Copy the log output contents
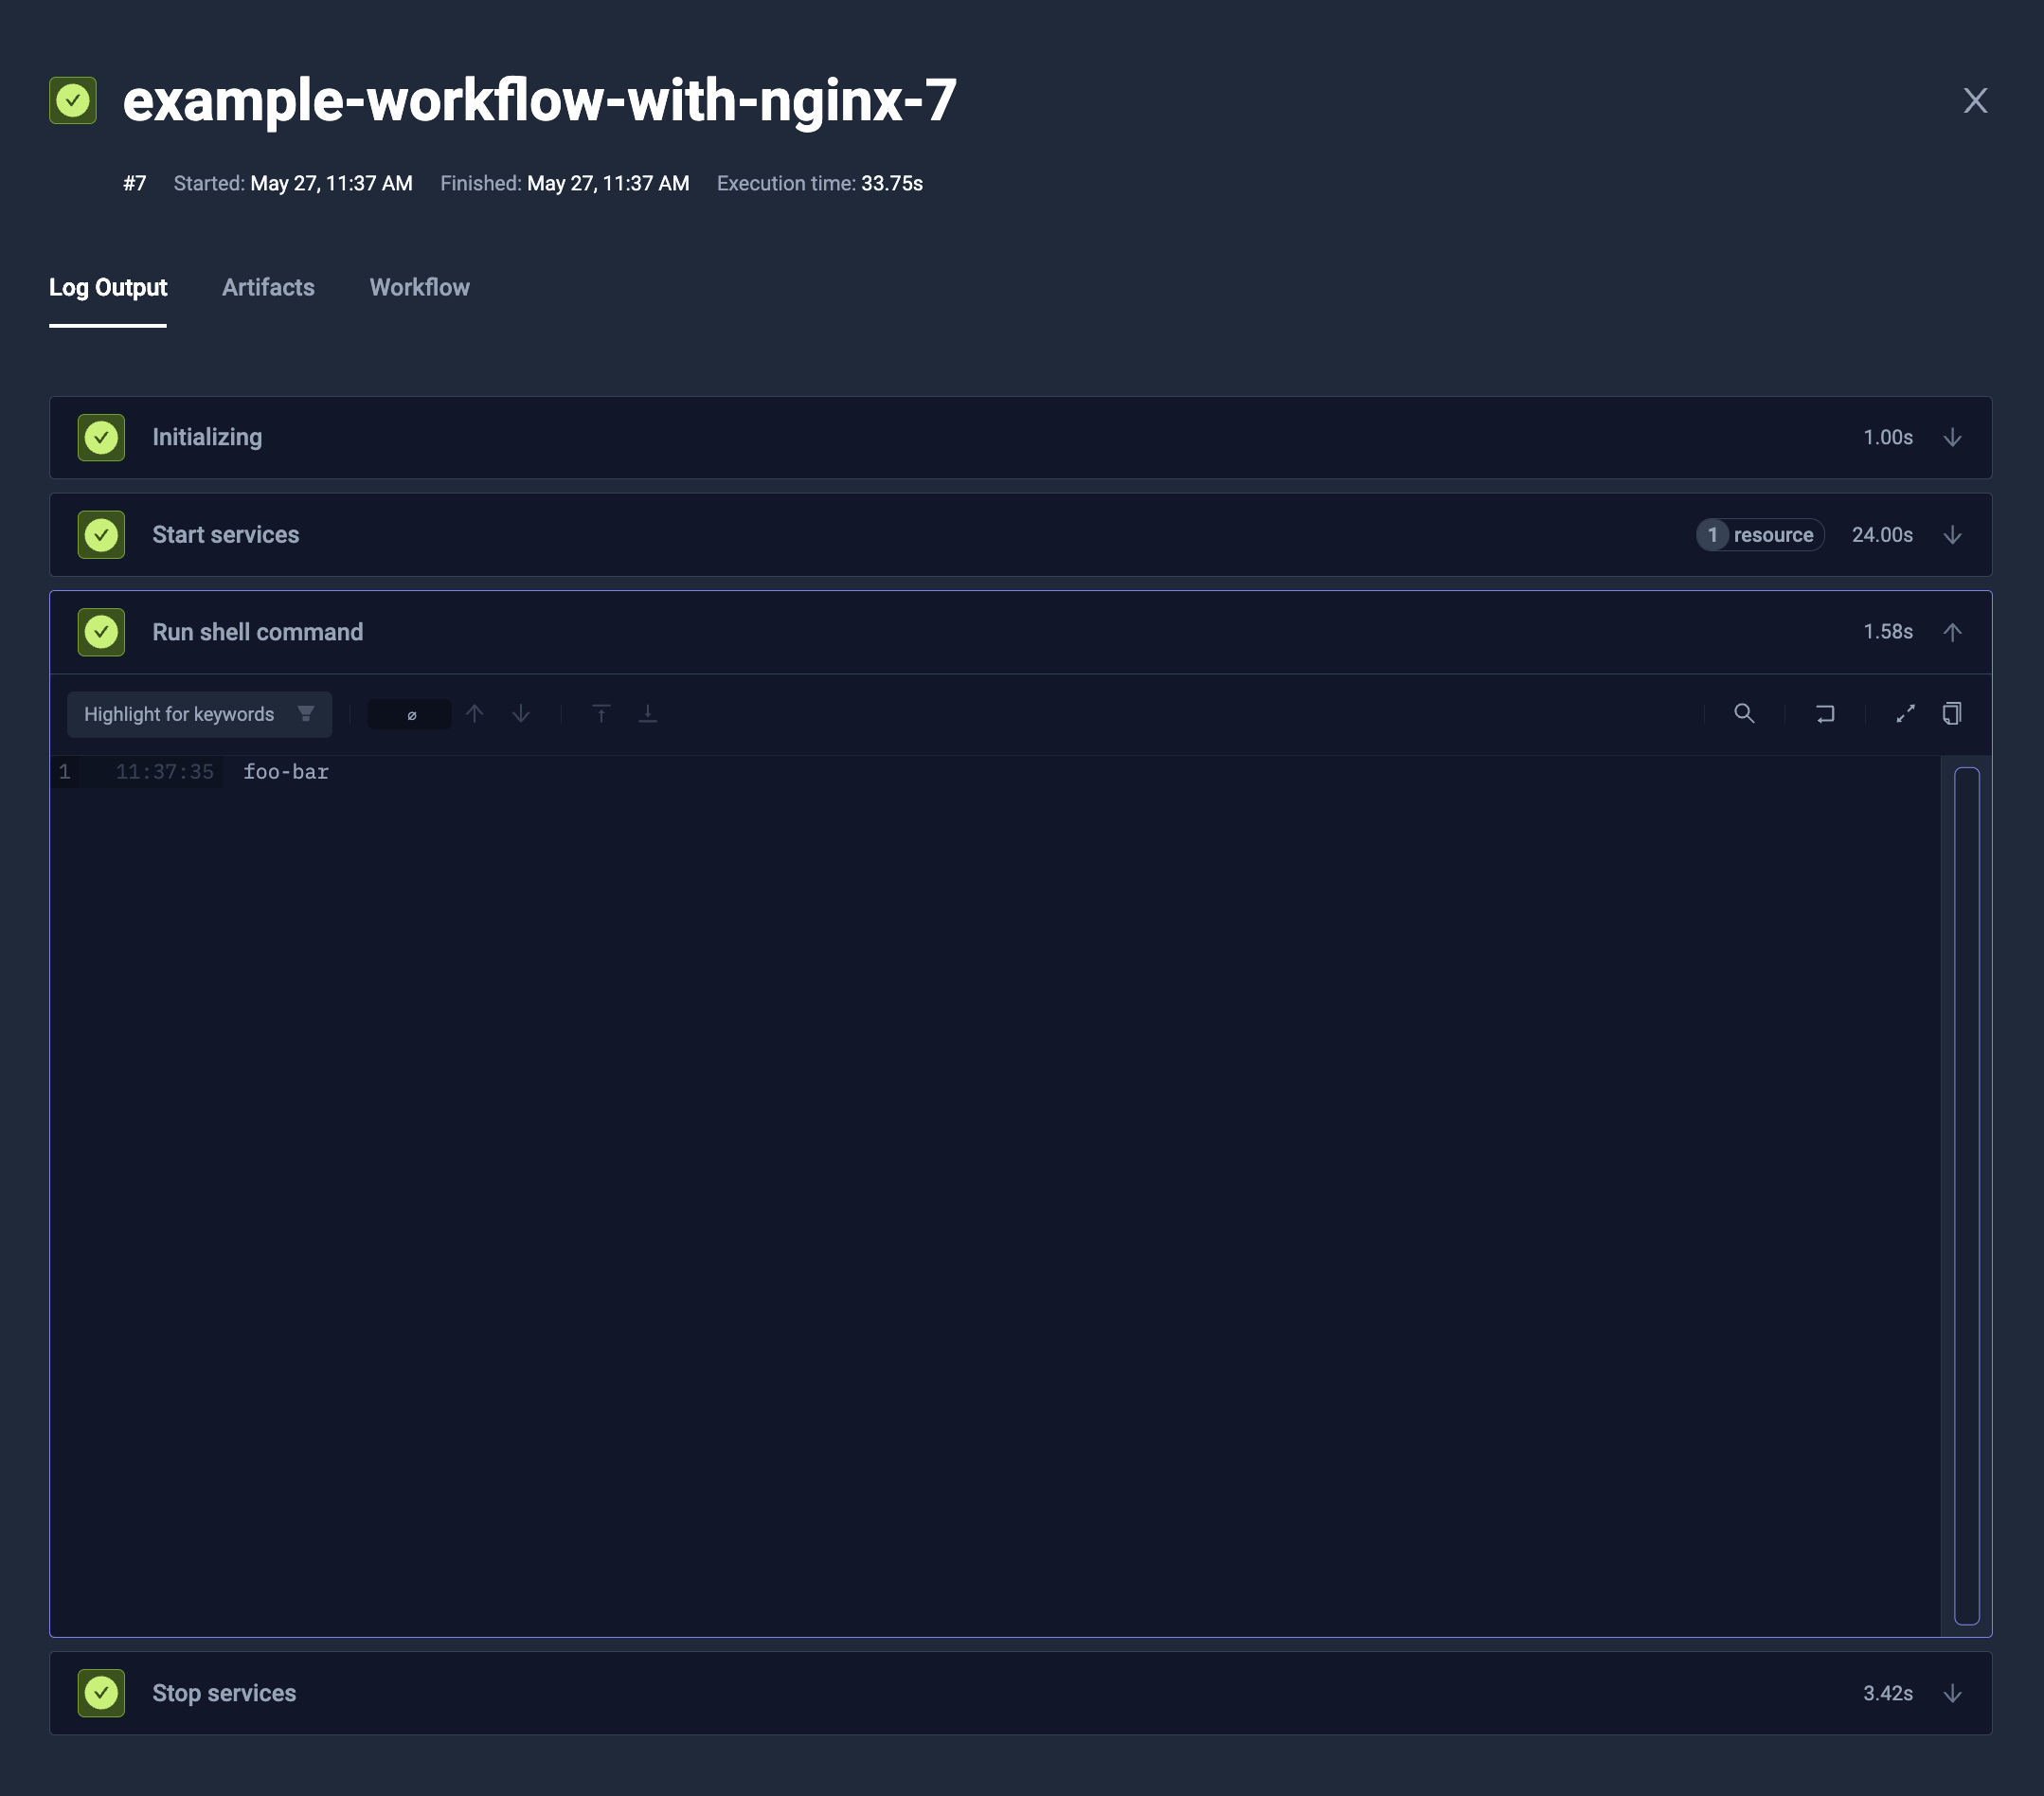The image size is (2044, 1796). click(1952, 713)
